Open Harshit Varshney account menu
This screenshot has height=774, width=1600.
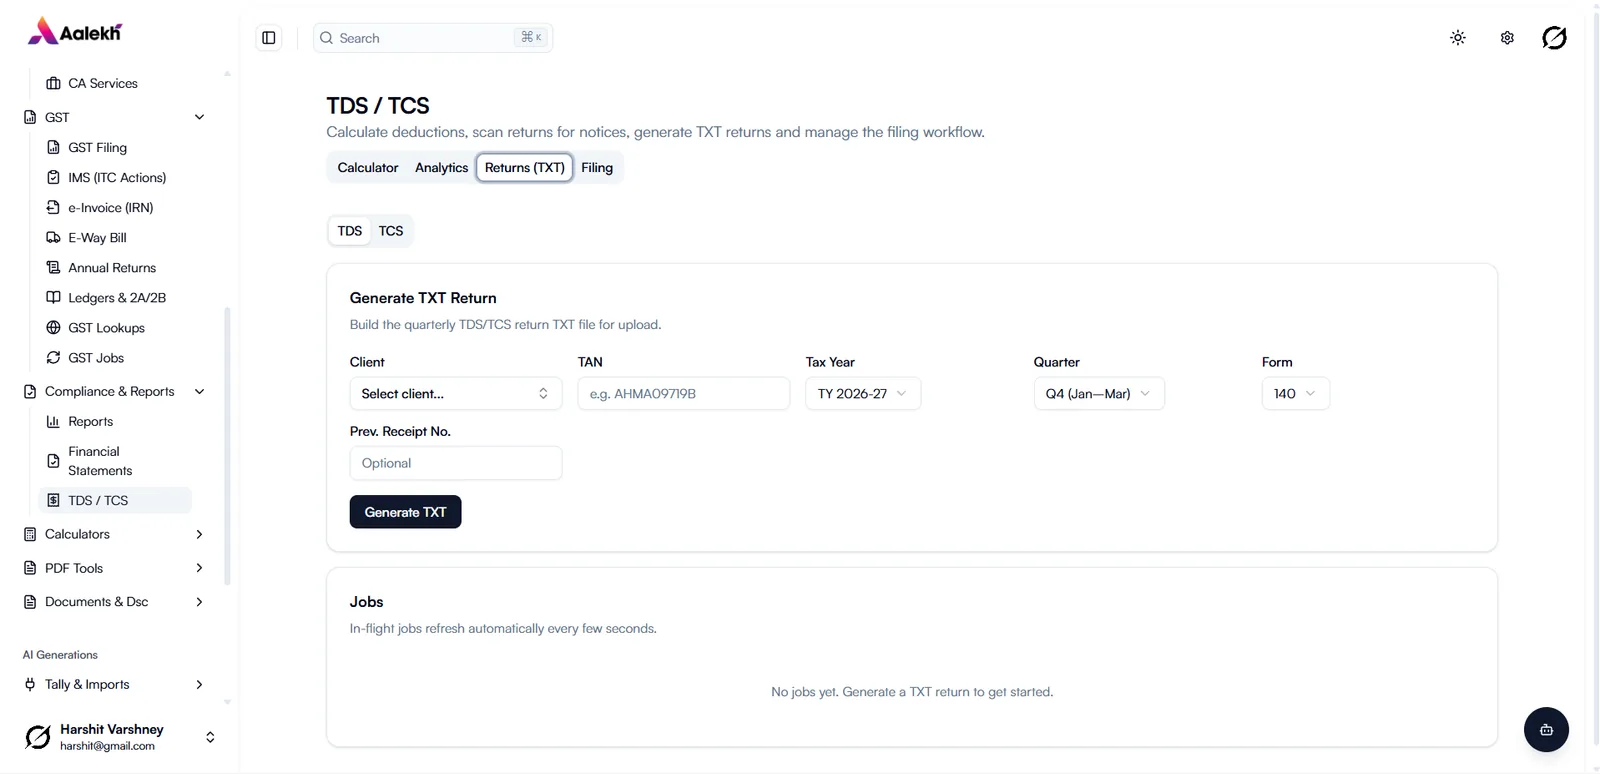pos(120,737)
